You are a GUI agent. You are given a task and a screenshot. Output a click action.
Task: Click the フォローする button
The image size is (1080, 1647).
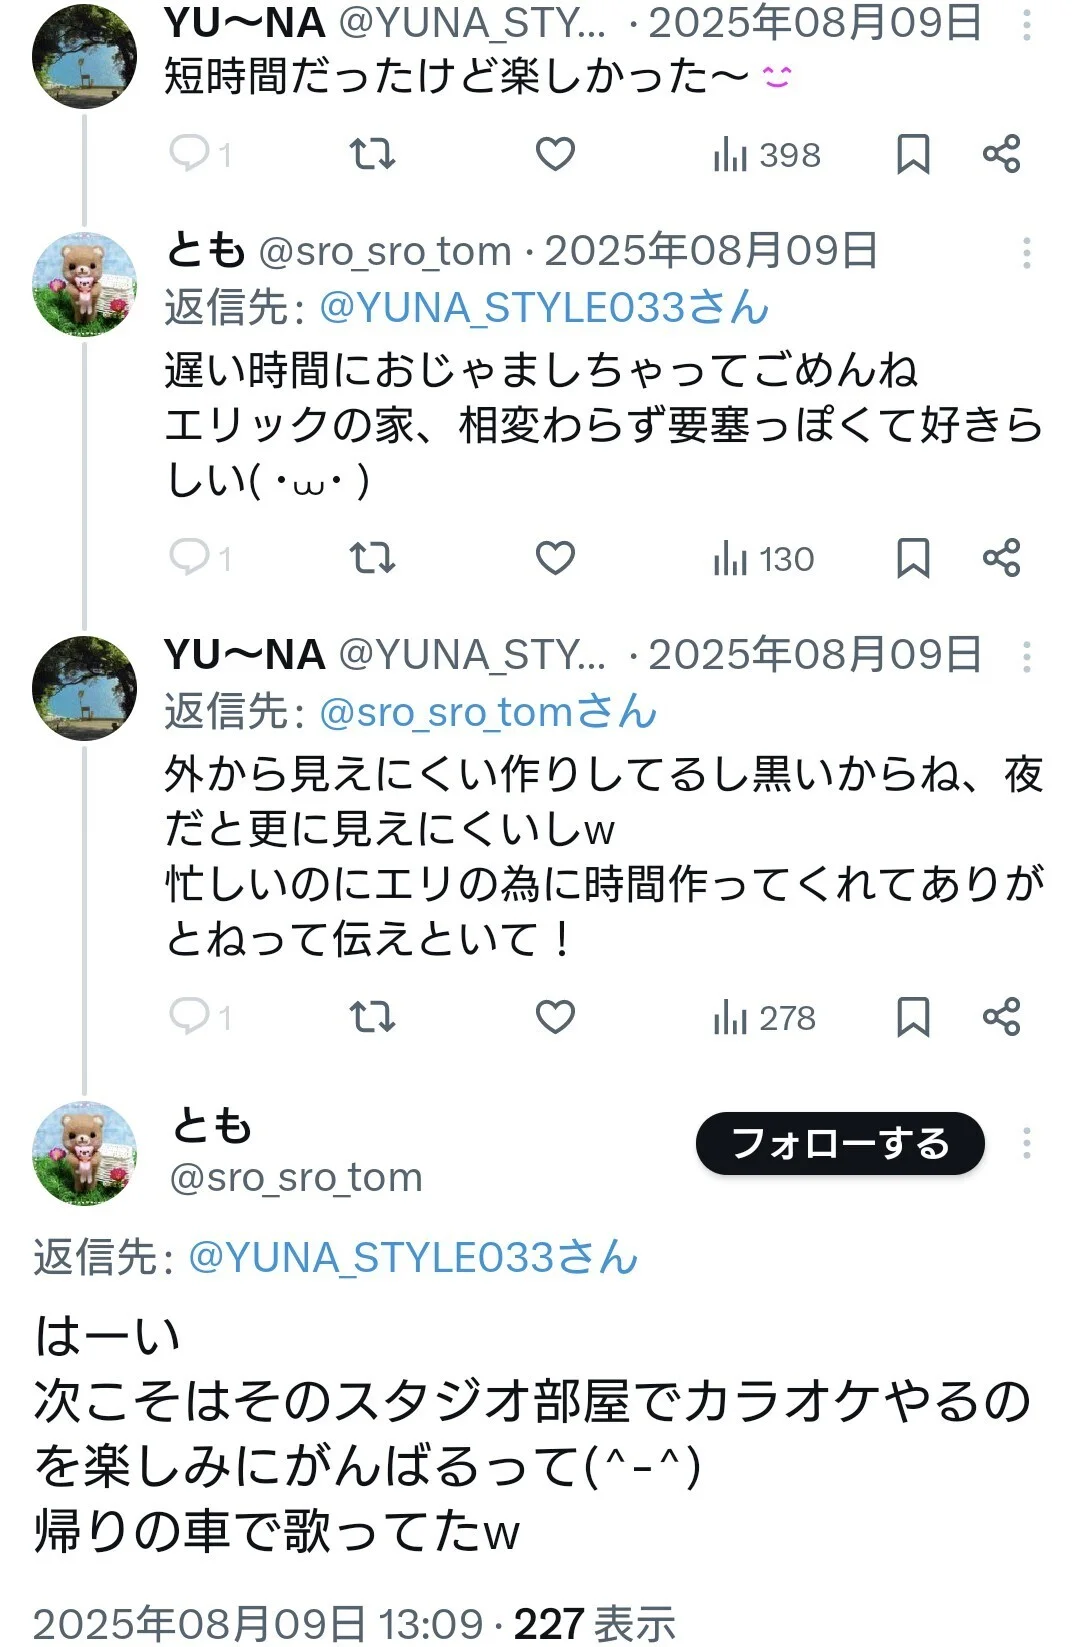840,1143
